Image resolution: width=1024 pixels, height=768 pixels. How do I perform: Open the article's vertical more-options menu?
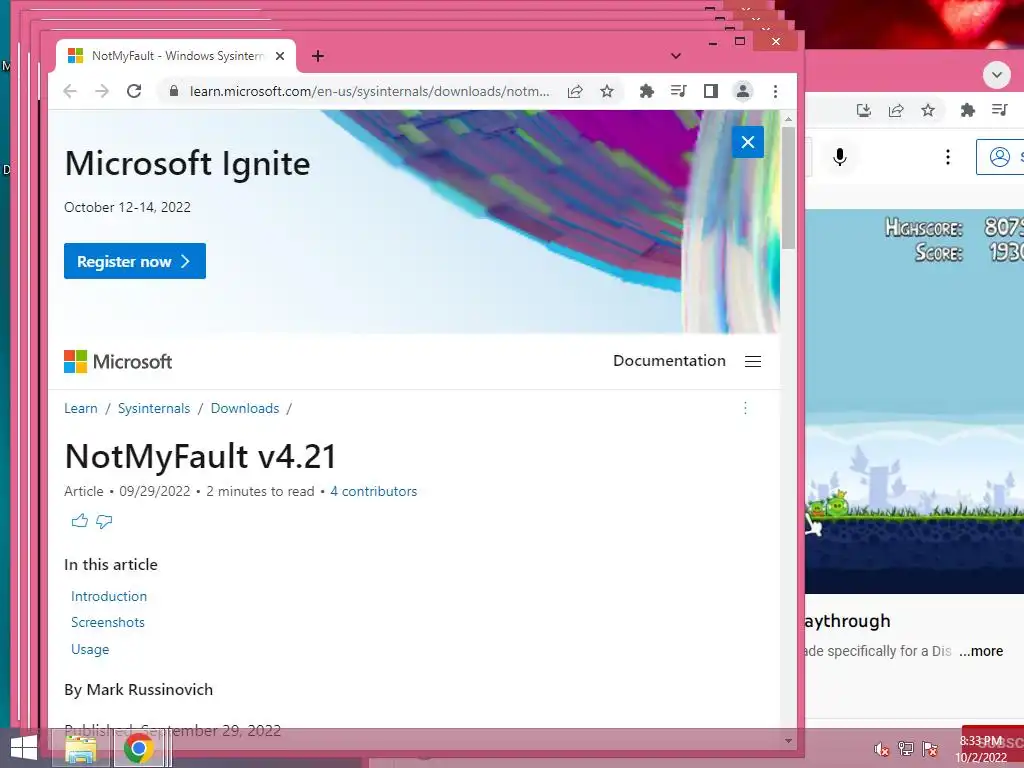745,408
